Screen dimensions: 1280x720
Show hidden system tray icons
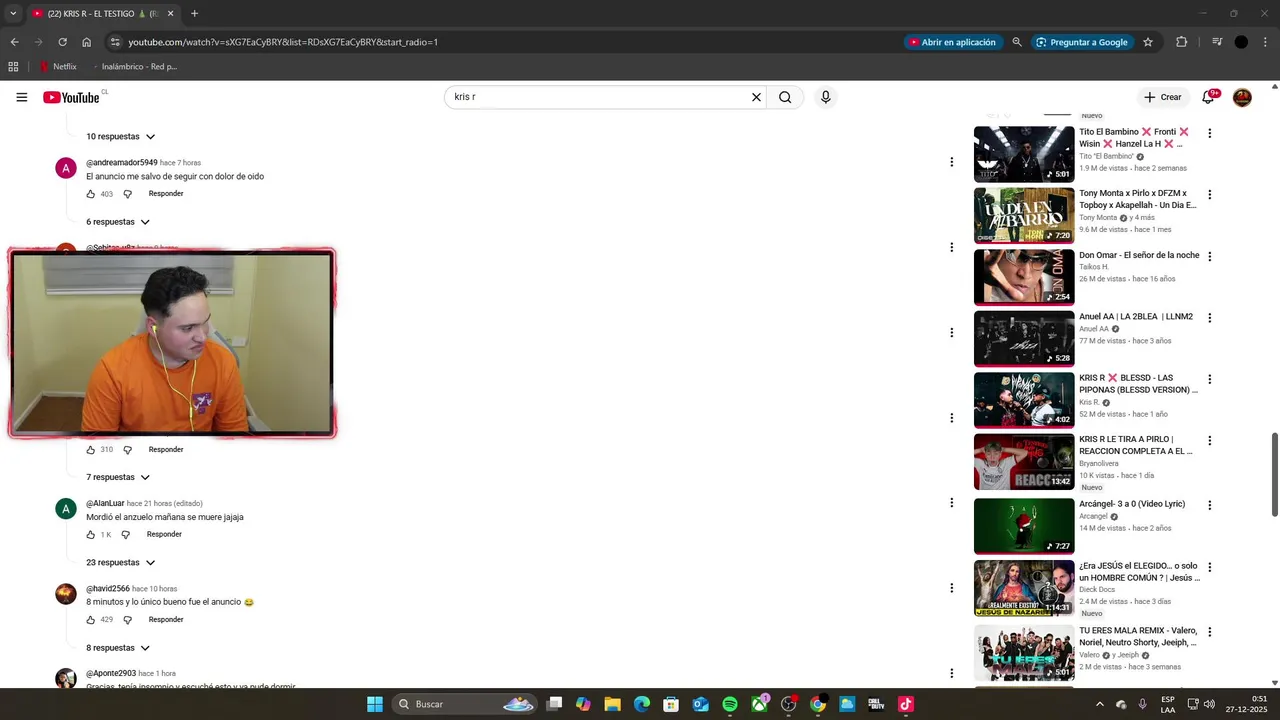pos(1100,704)
